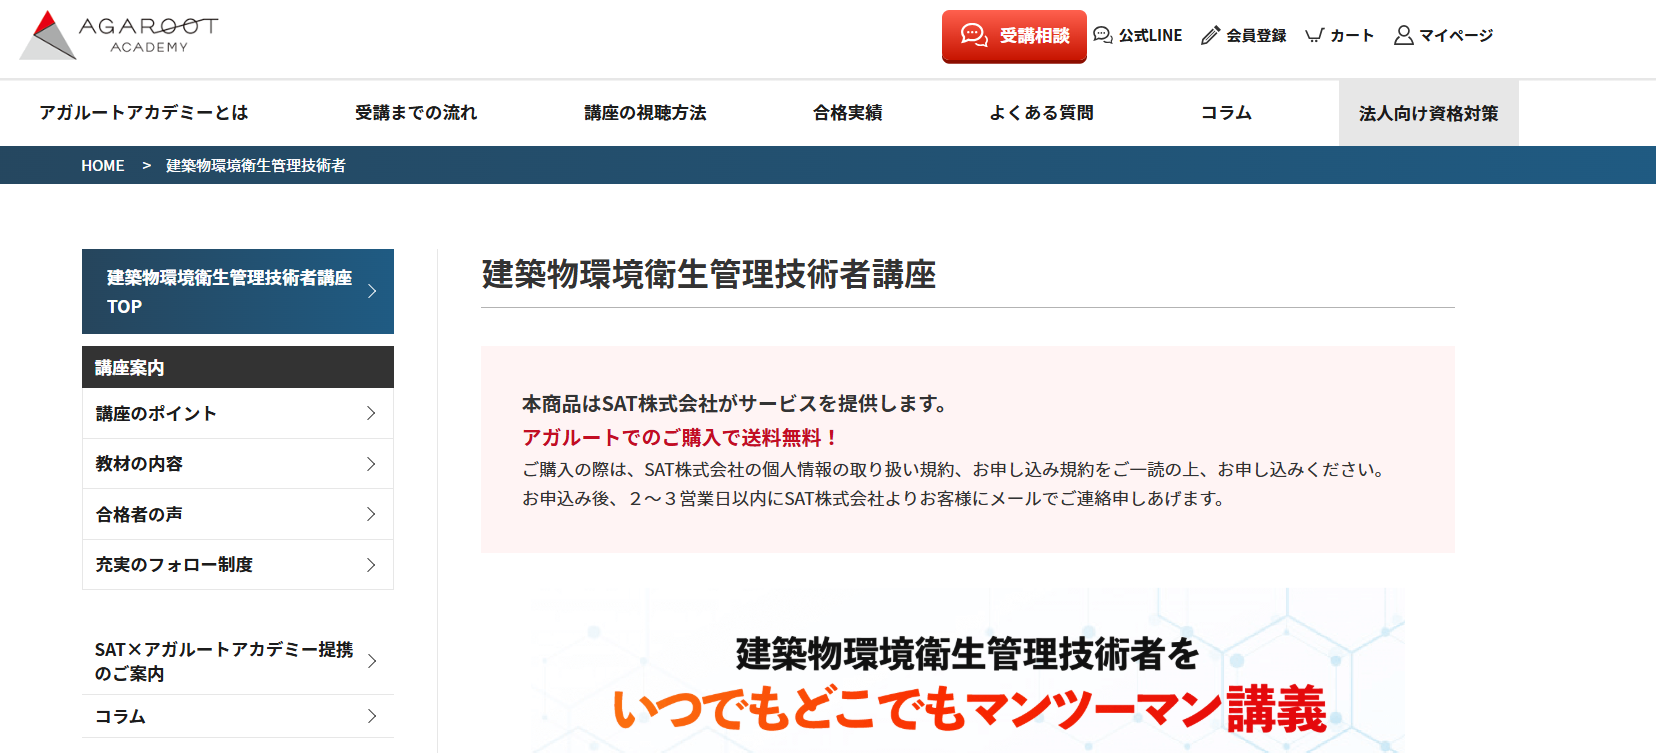The height and width of the screenshot is (753, 1656).
Task: Click the Agaroot Academy logo
Action: pyautogui.click(x=118, y=36)
